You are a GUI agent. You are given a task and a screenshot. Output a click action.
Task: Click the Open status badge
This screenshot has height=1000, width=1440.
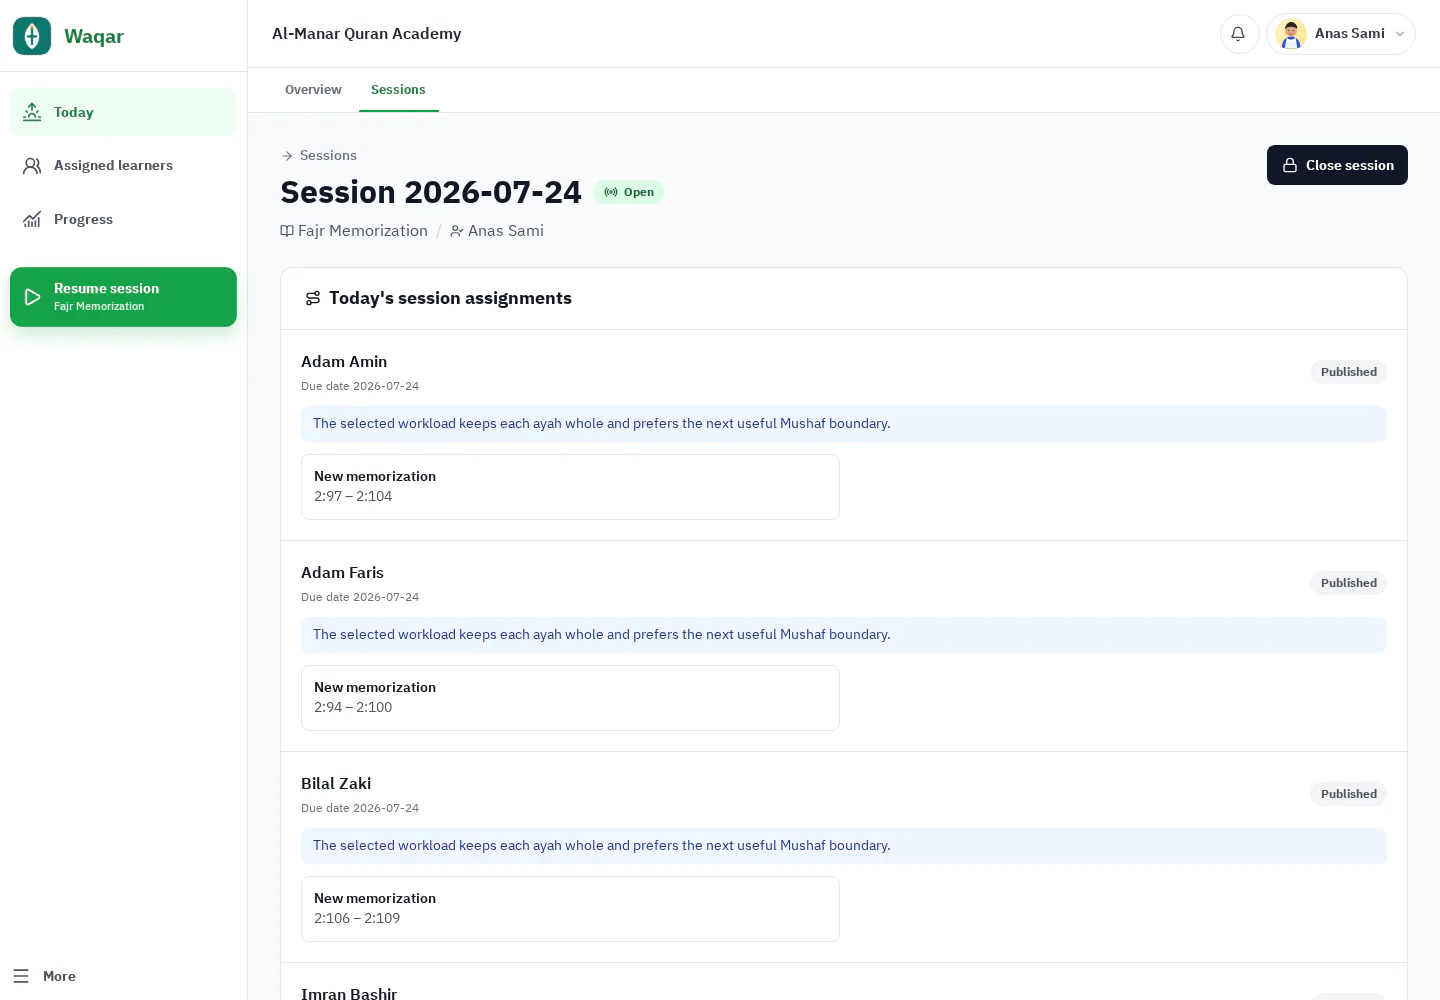[629, 192]
